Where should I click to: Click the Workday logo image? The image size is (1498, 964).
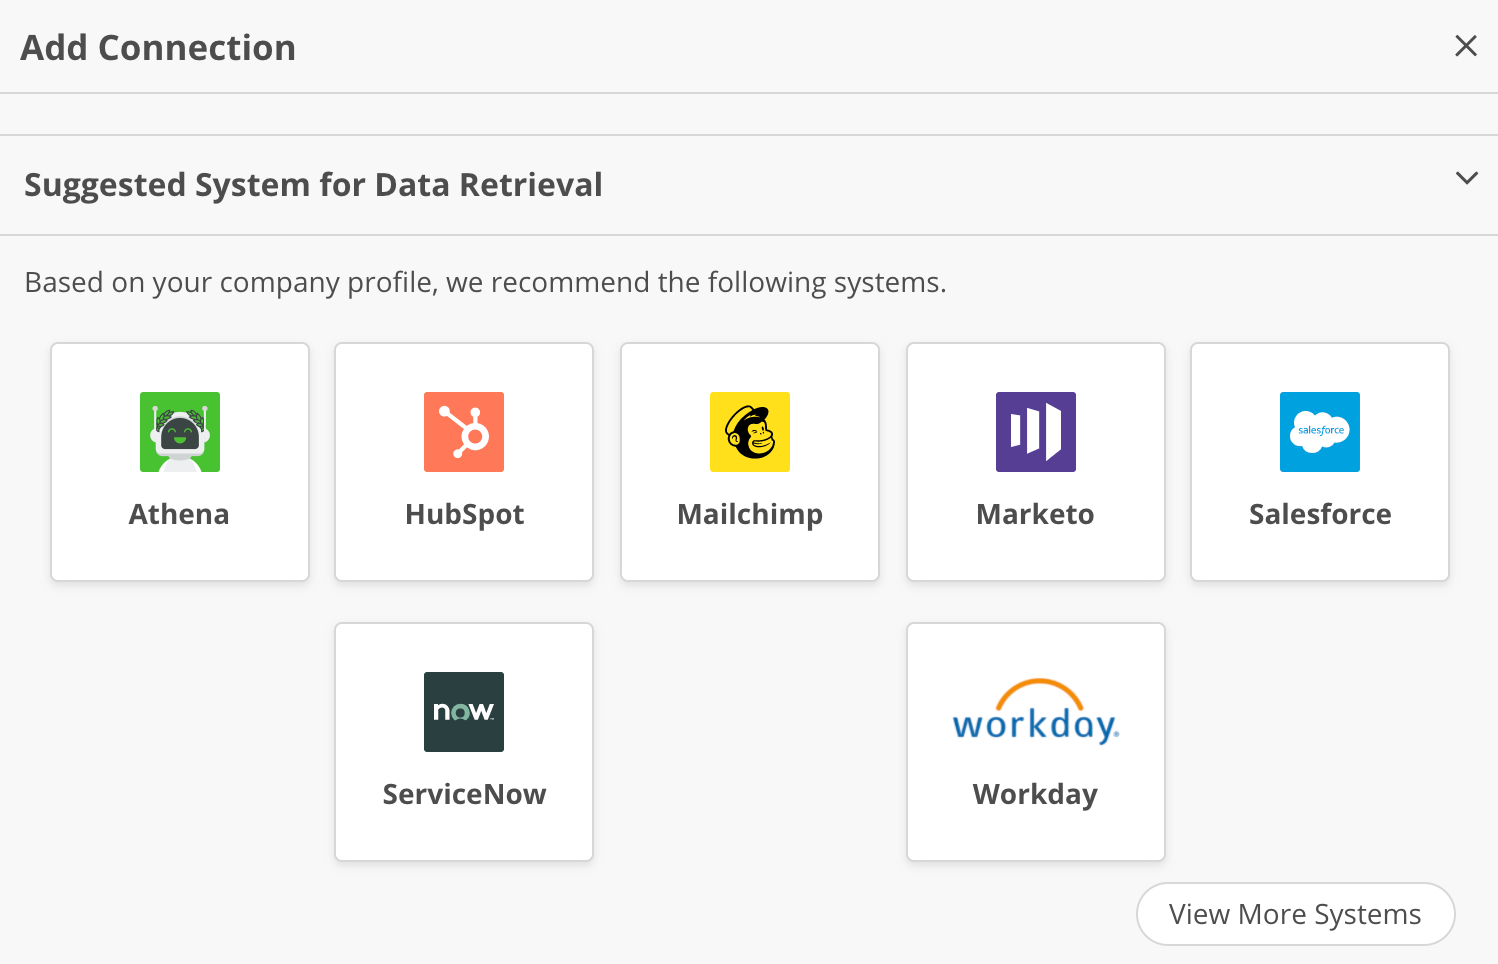pyautogui.click(x=1036, y=712)
